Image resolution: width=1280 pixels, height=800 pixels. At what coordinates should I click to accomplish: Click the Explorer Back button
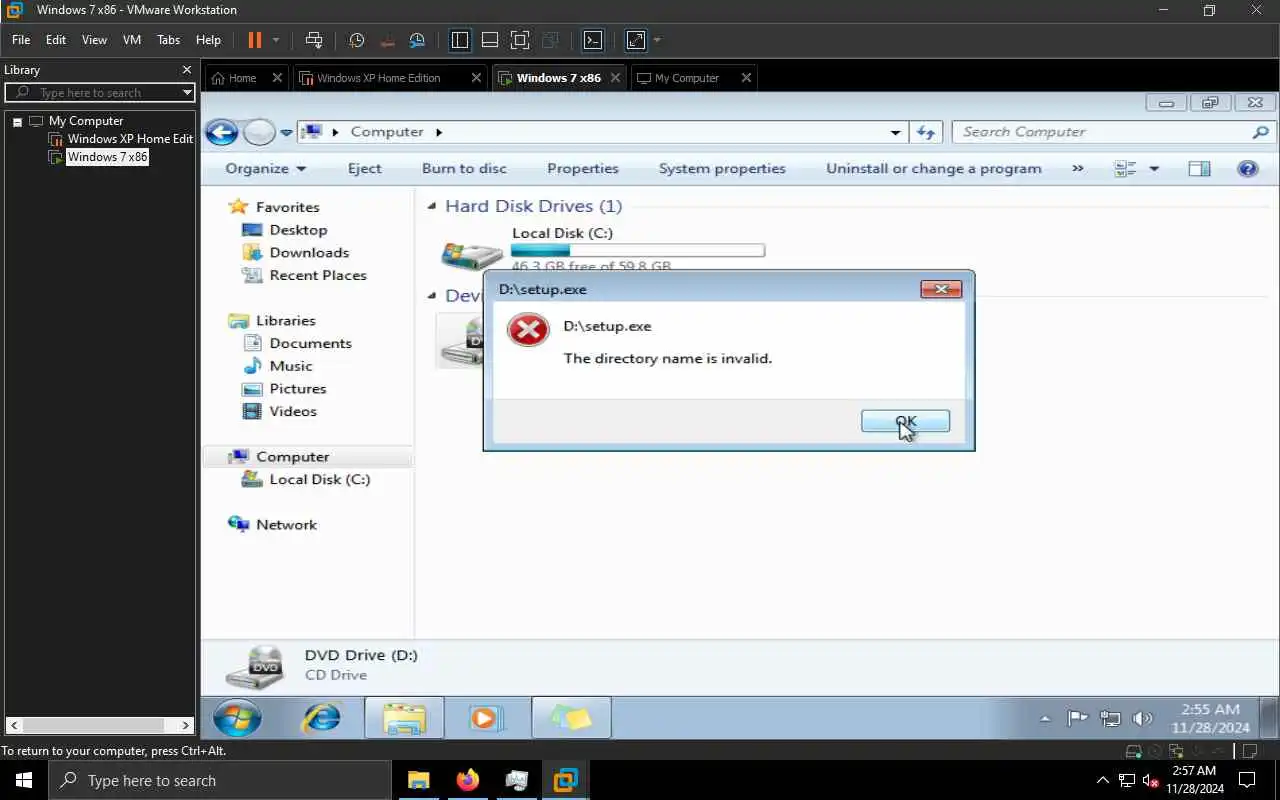click(222, 132)
